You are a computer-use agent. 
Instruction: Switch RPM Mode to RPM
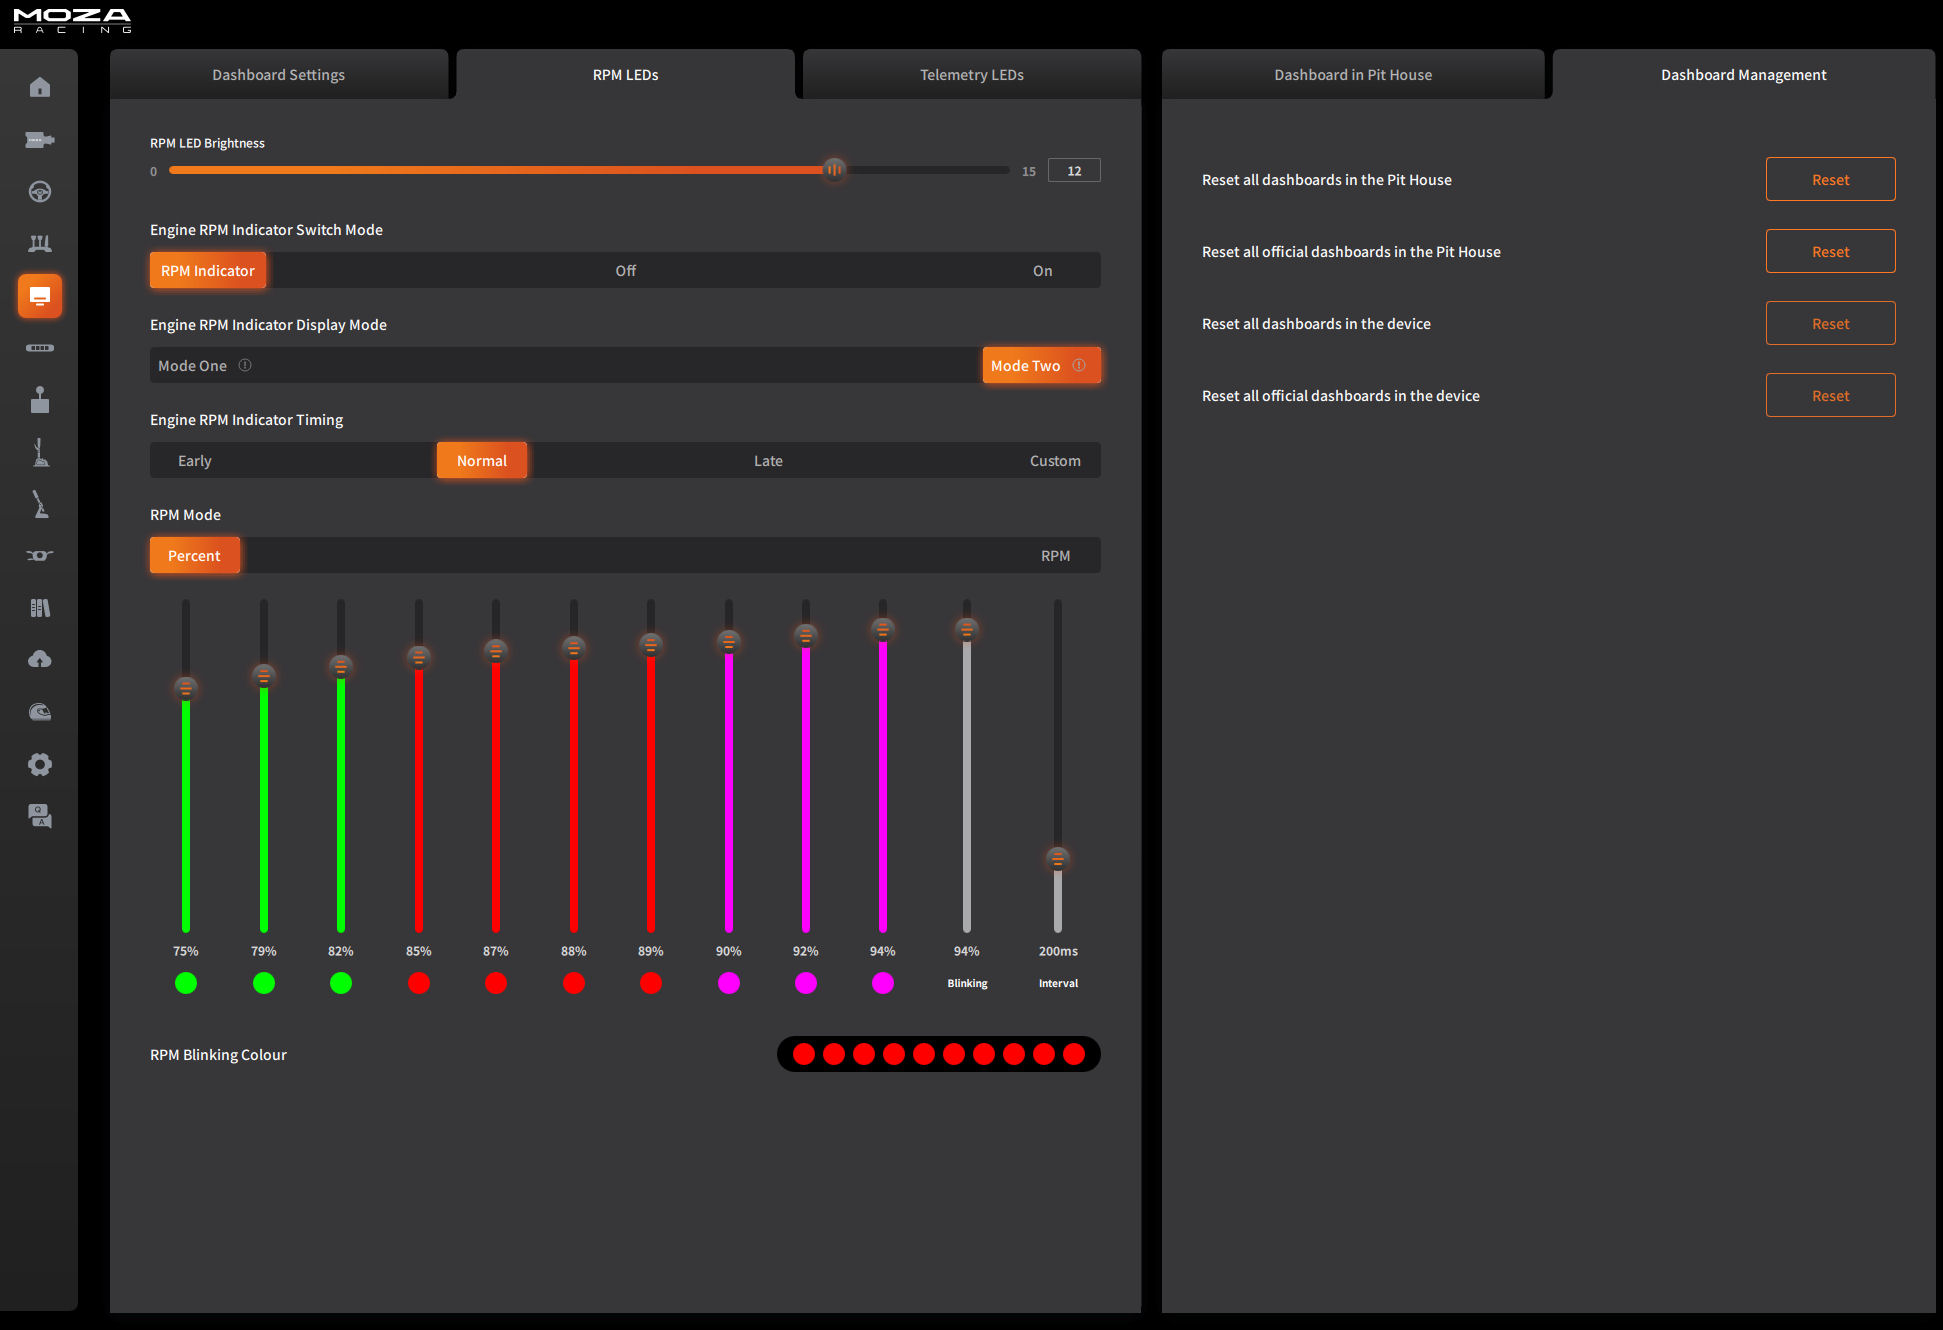point(1055,556)
